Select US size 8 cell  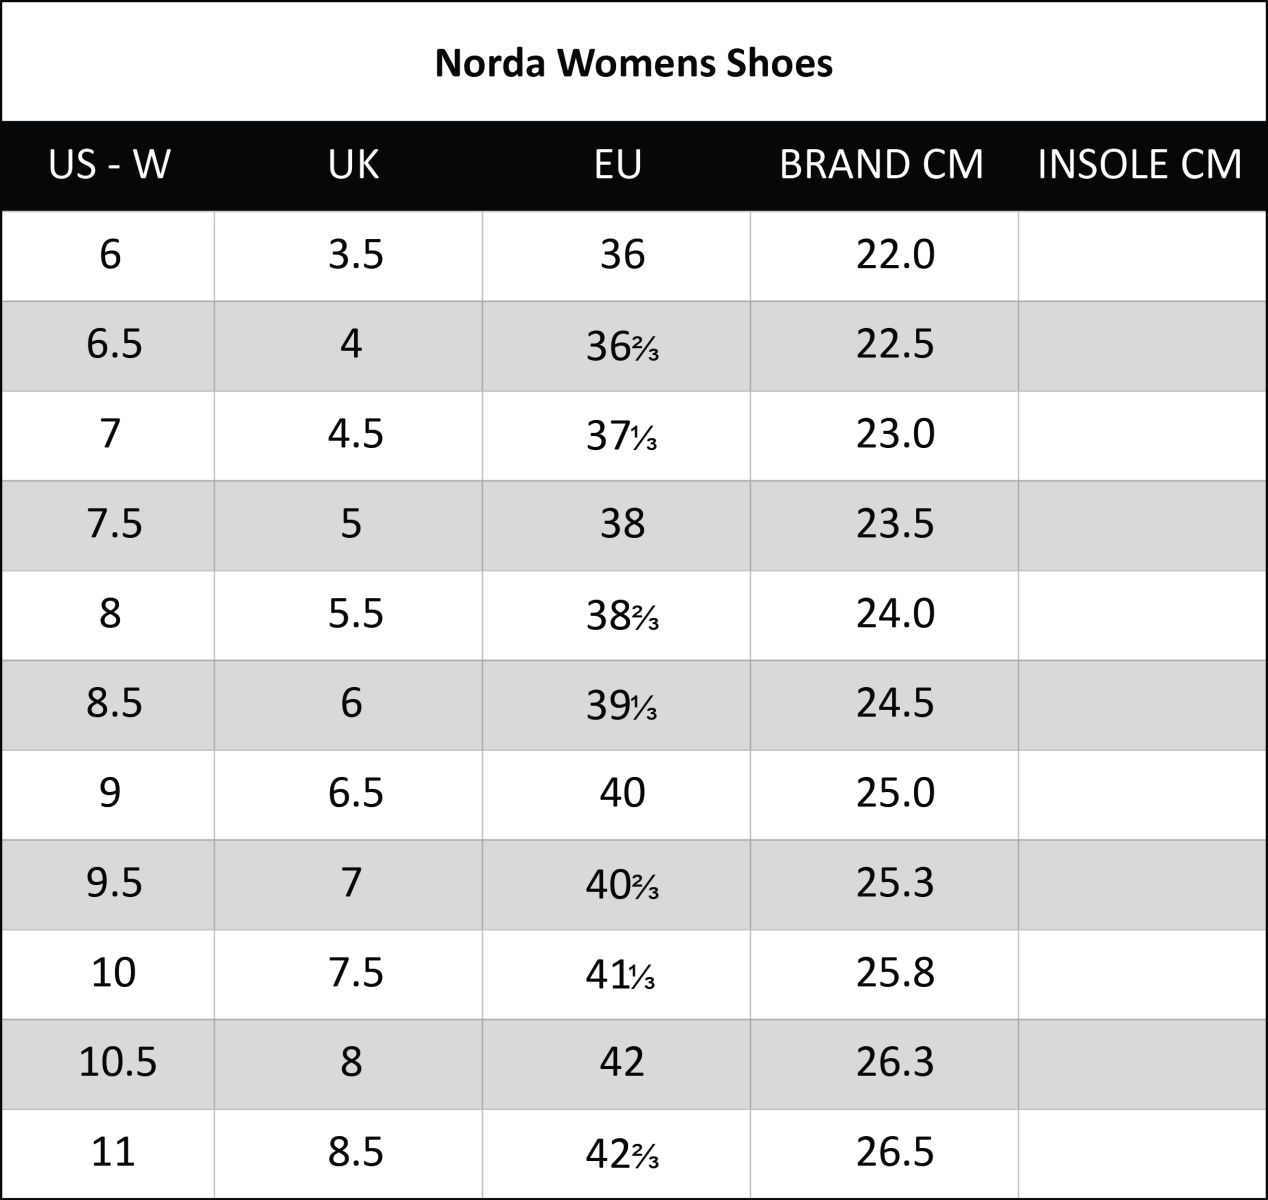[x=109, y=614]
